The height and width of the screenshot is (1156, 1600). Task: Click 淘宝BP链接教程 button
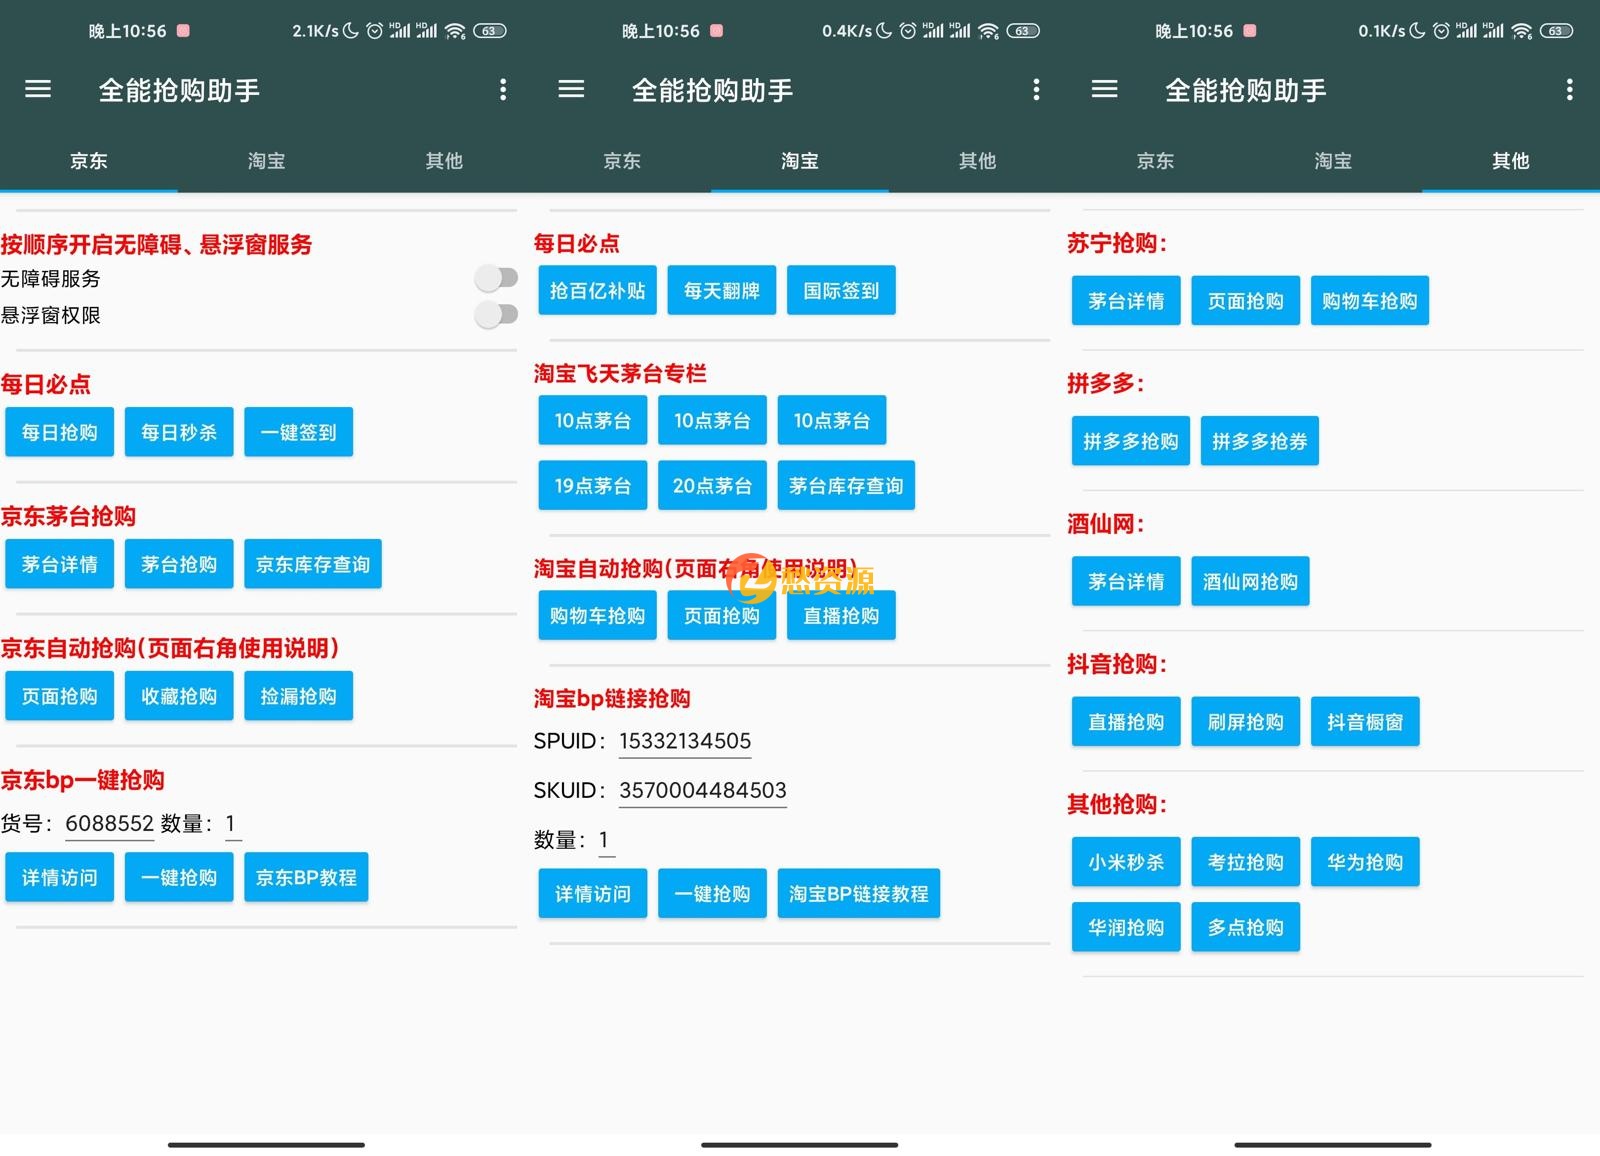(858, 893)
